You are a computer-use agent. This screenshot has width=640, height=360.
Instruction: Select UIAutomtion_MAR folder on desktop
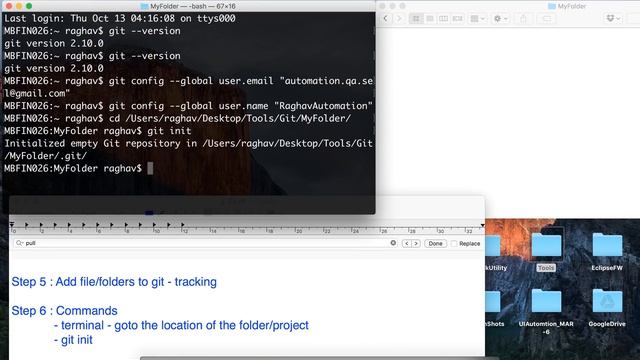coord(546,311)
